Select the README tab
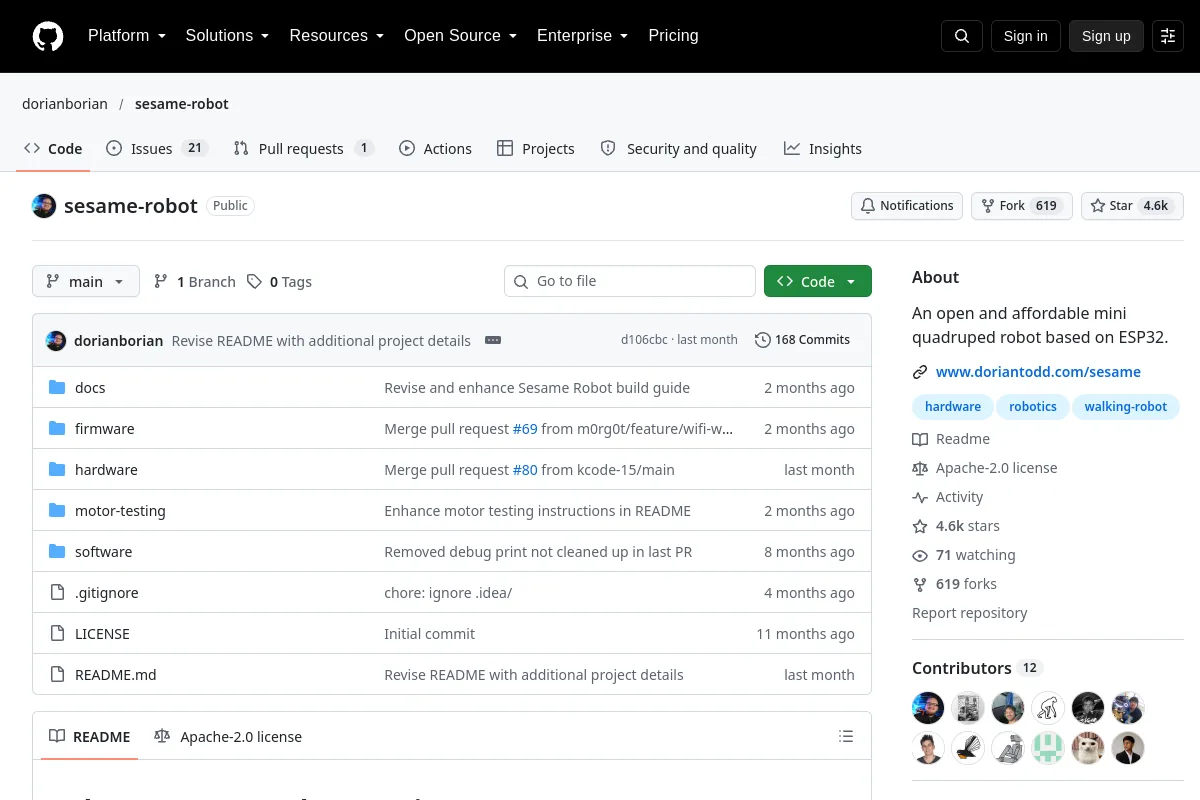Screen dimensions: 1200x800 click(x=90, y=737)
